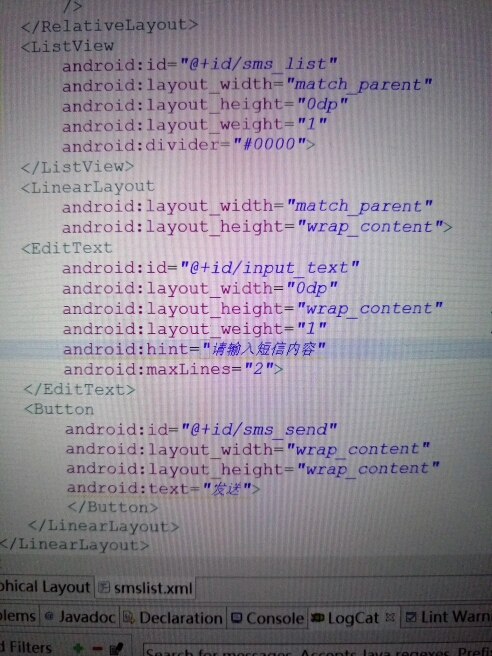Click the <Button opening tag

59,409
